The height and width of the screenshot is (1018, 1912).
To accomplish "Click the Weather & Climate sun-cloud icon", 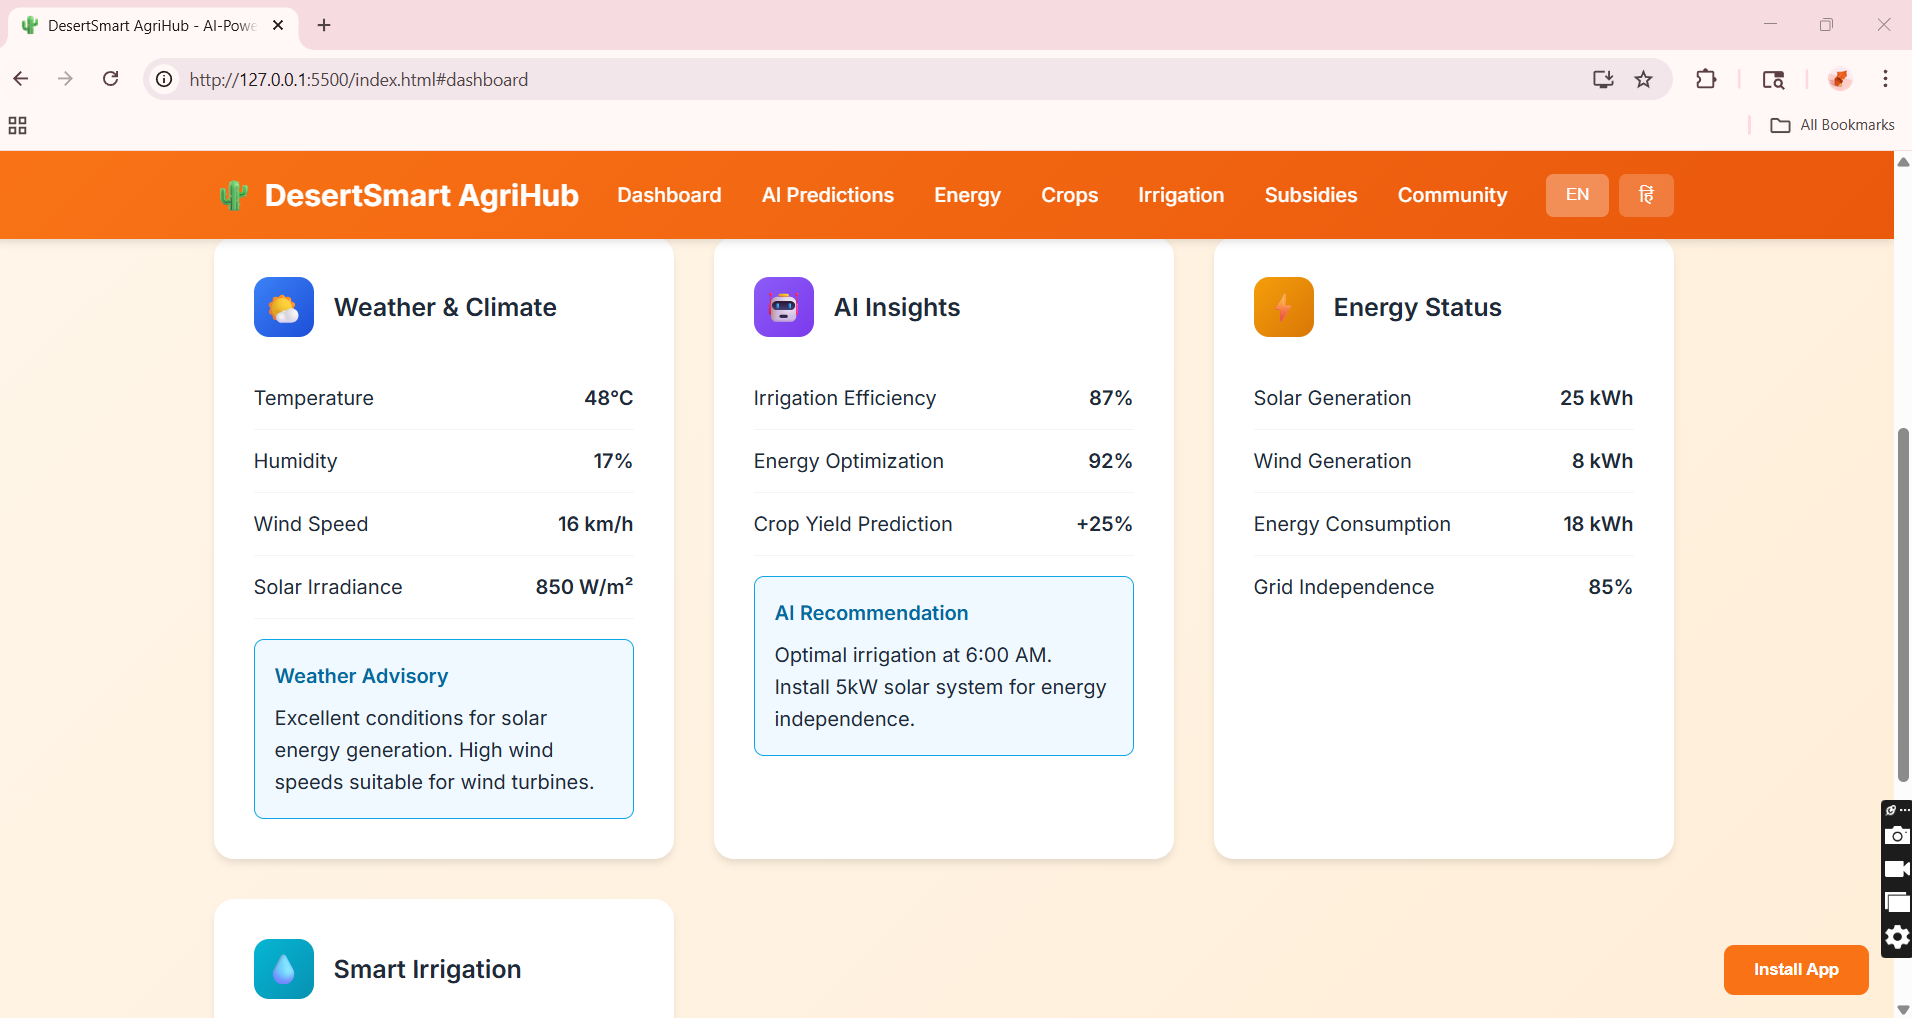I will pyautogui.click(x=284, y=307).
